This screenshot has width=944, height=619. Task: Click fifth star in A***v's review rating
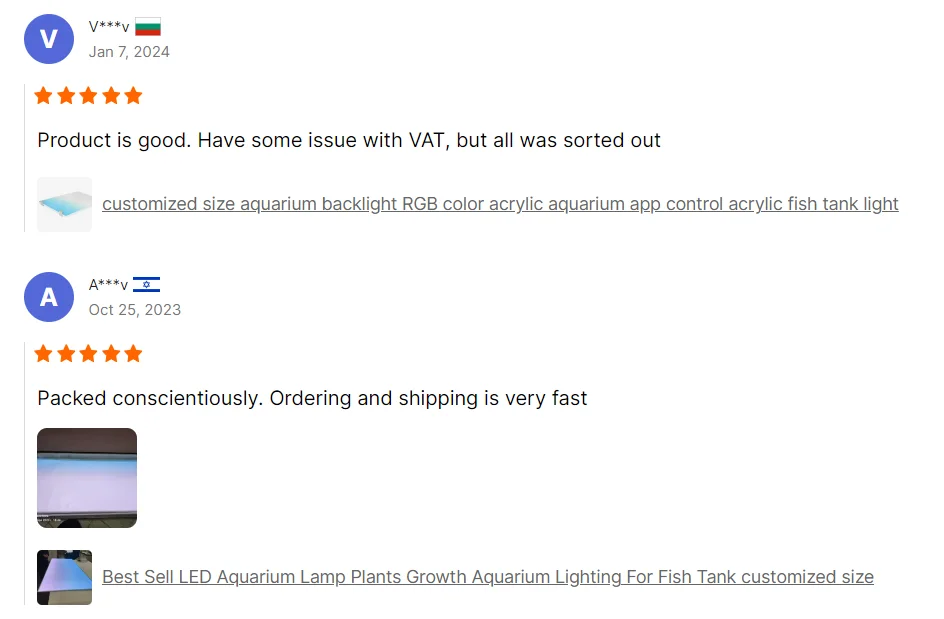coord(133,354)
